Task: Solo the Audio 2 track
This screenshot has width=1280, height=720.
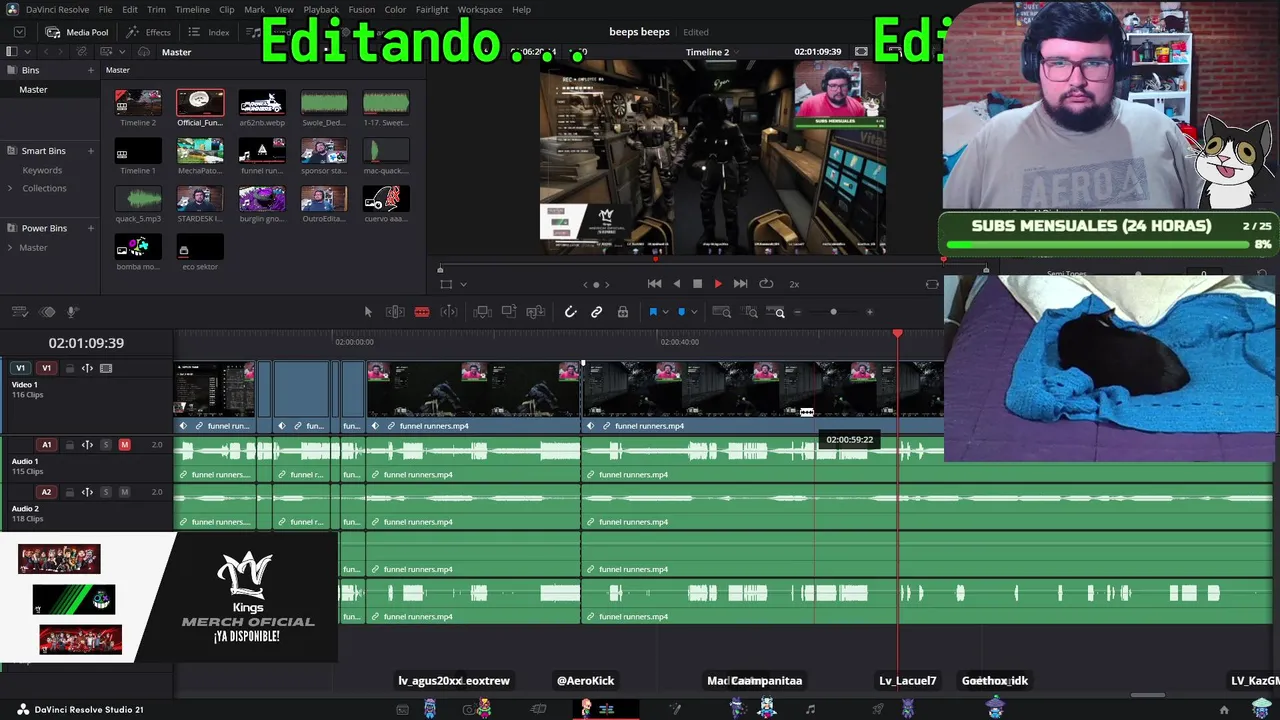Action: click(x=106, y=492)
